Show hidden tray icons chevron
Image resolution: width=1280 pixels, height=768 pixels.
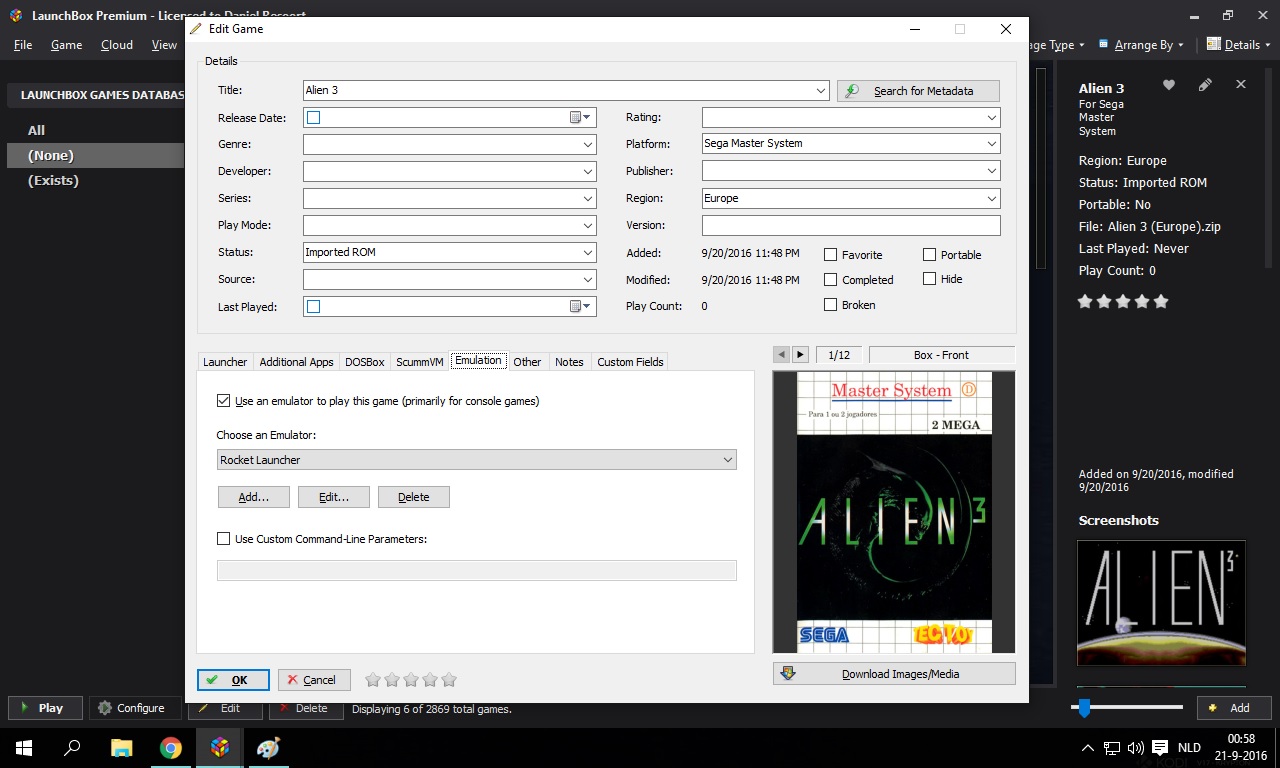[x=1088, y=748]
